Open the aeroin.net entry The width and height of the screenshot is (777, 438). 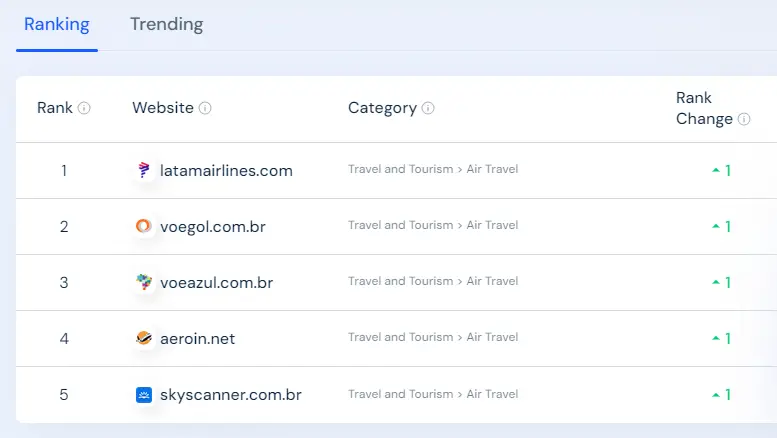(197, 339)
